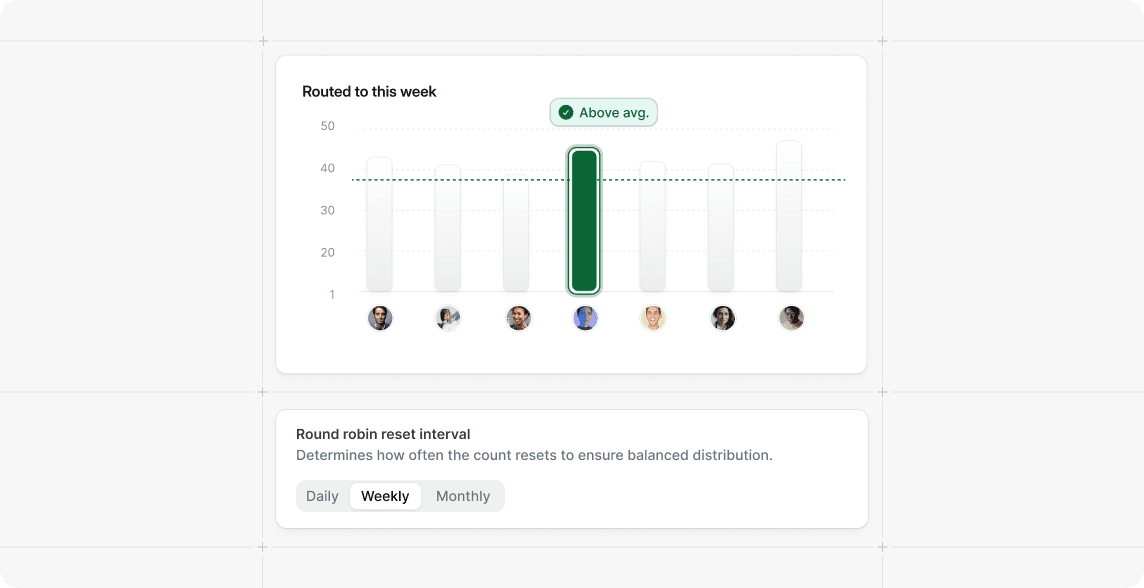The height and width of the screenshot is (588, 1144).
Task: Switch reset interval to Daily
Action: tap(322, 496)
